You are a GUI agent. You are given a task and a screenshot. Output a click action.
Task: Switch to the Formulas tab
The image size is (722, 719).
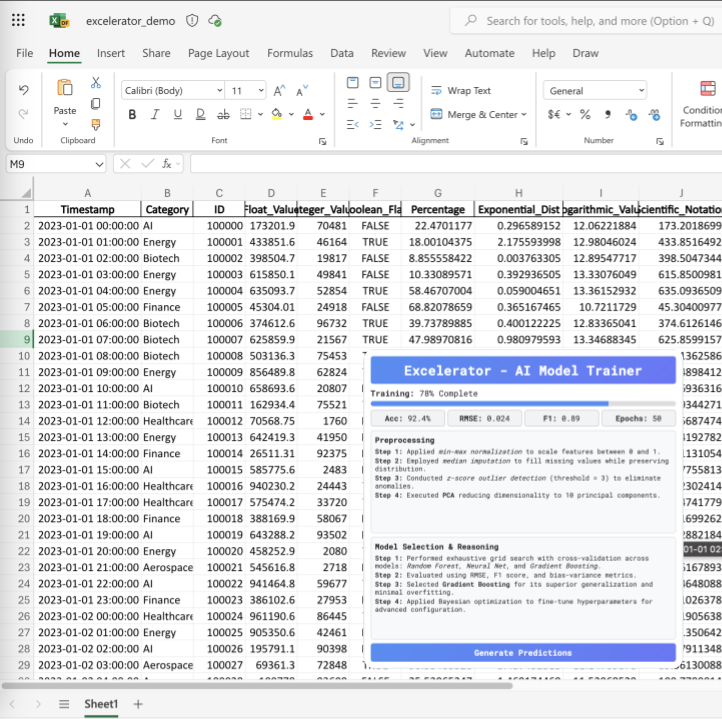pyautogui.click(x=290, y=53)
